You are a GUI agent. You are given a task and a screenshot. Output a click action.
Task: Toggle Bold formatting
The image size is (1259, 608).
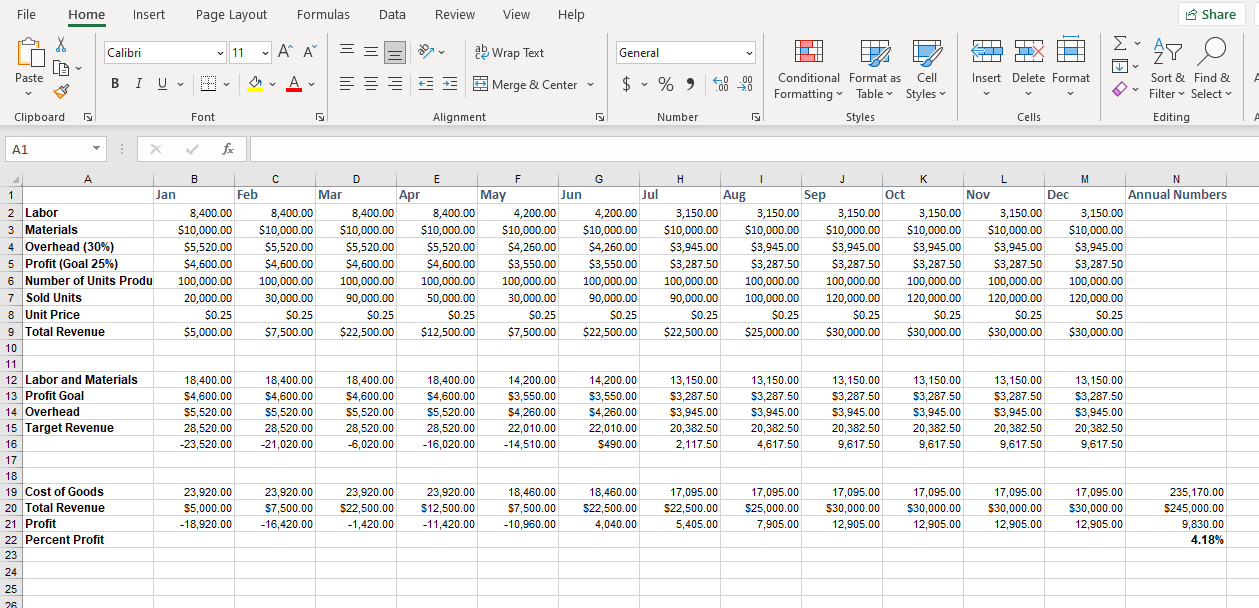coord(116,85)
